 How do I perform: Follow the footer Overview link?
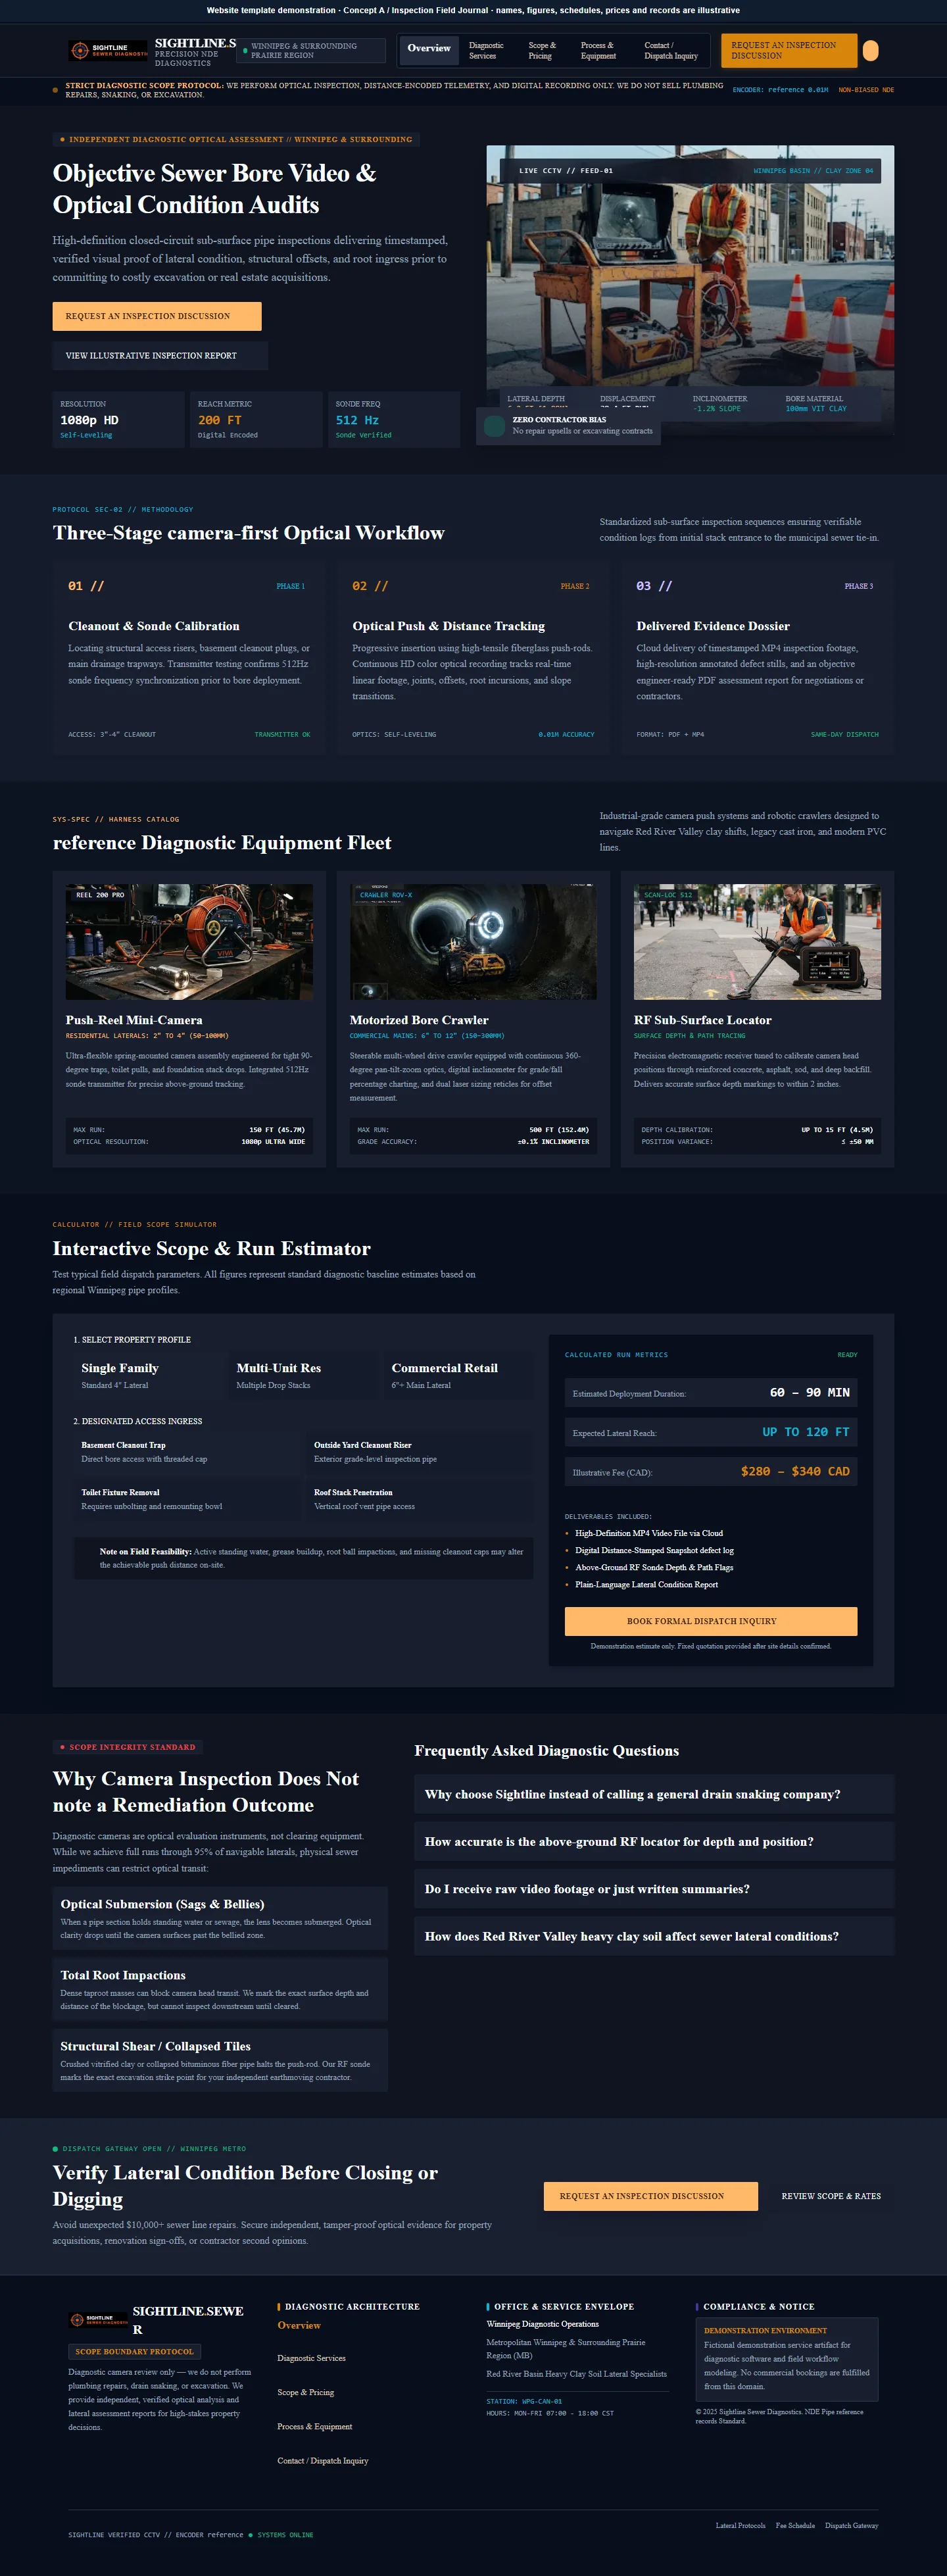(x=299, y=2325)
